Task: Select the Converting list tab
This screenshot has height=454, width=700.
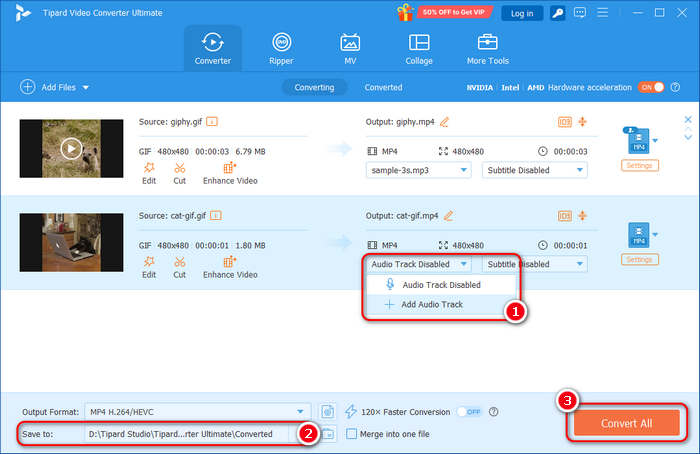Action: tap(314, 87)
